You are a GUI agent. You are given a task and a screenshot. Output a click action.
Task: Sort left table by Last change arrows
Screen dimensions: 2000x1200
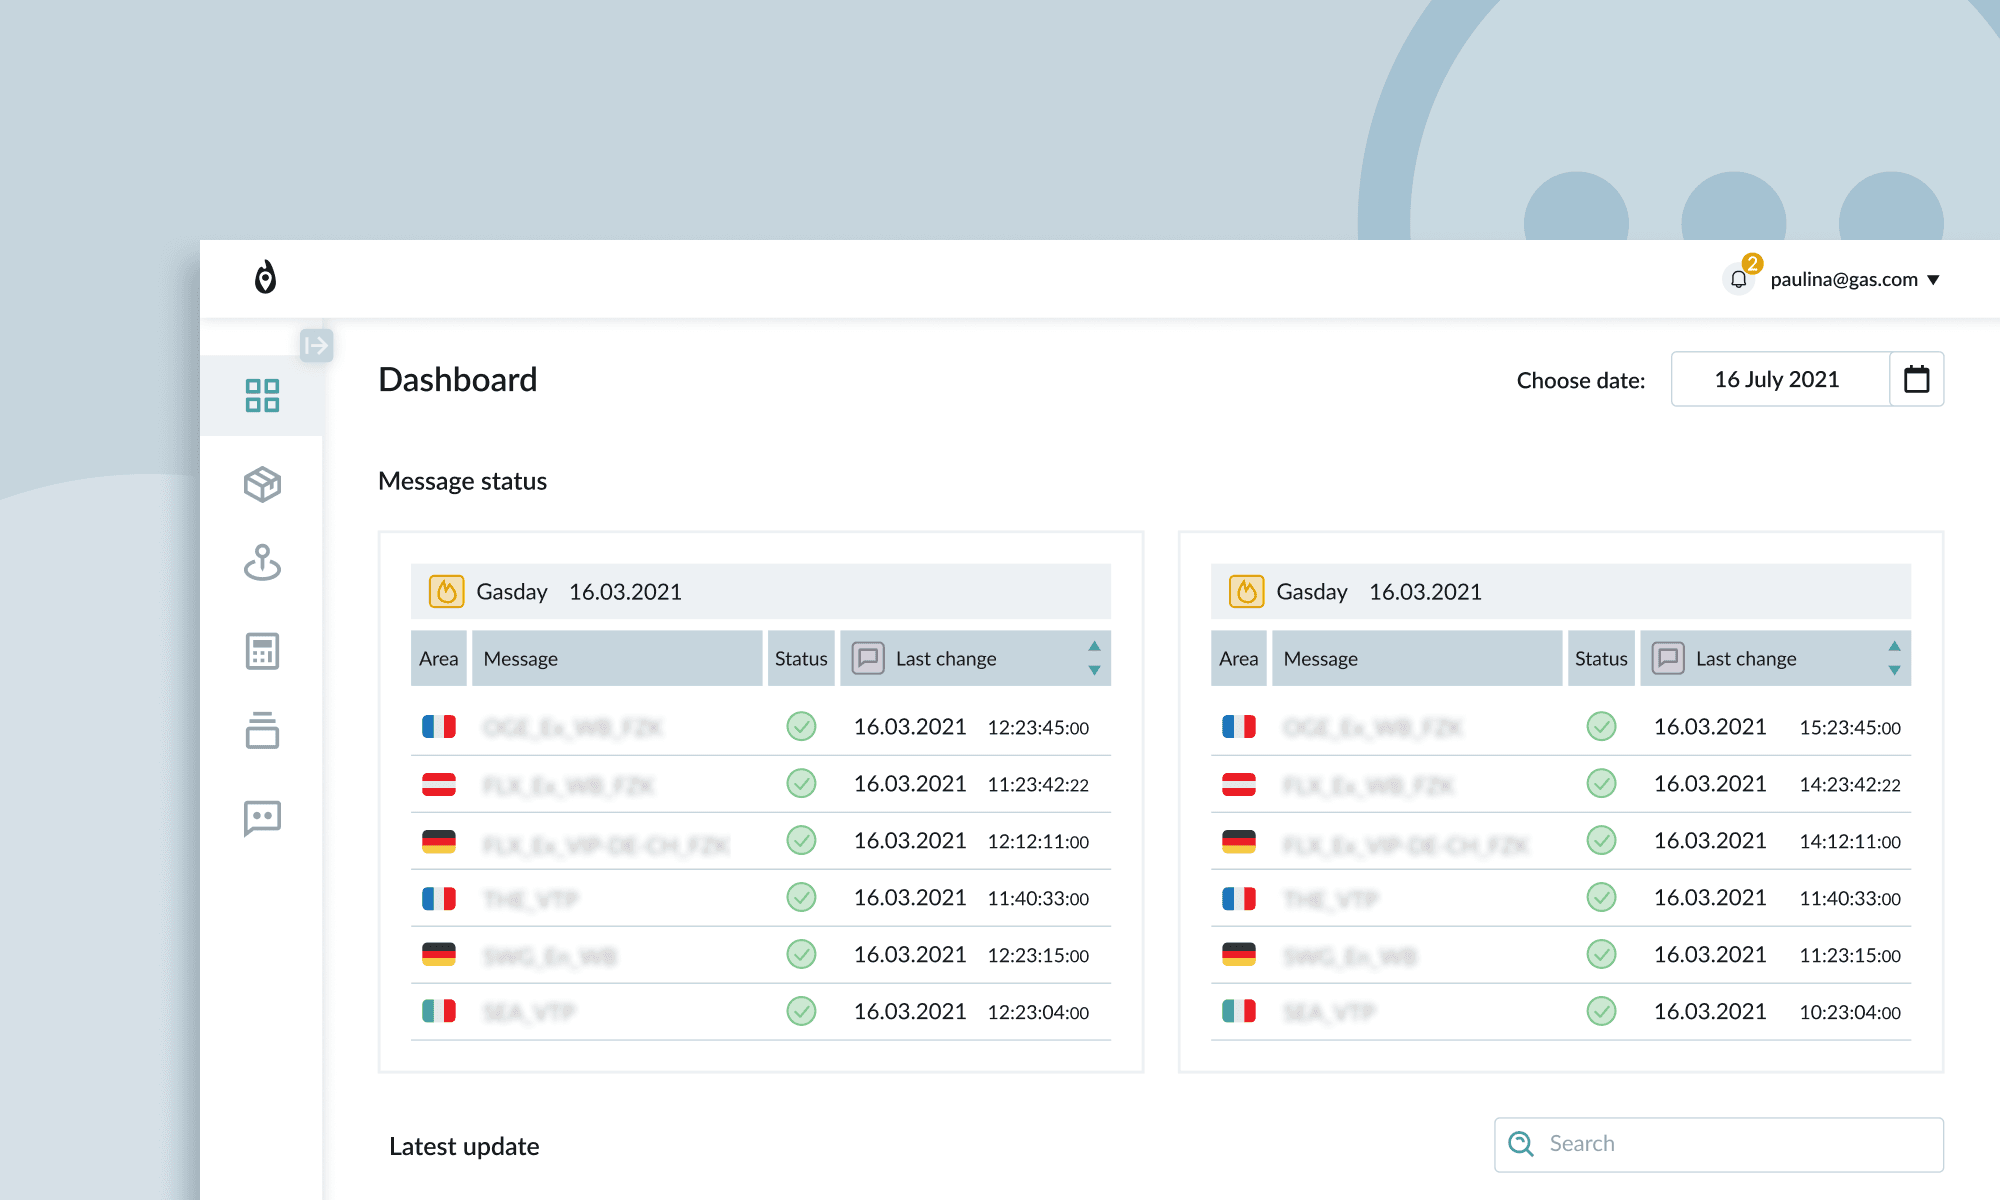coord(1094,658)
